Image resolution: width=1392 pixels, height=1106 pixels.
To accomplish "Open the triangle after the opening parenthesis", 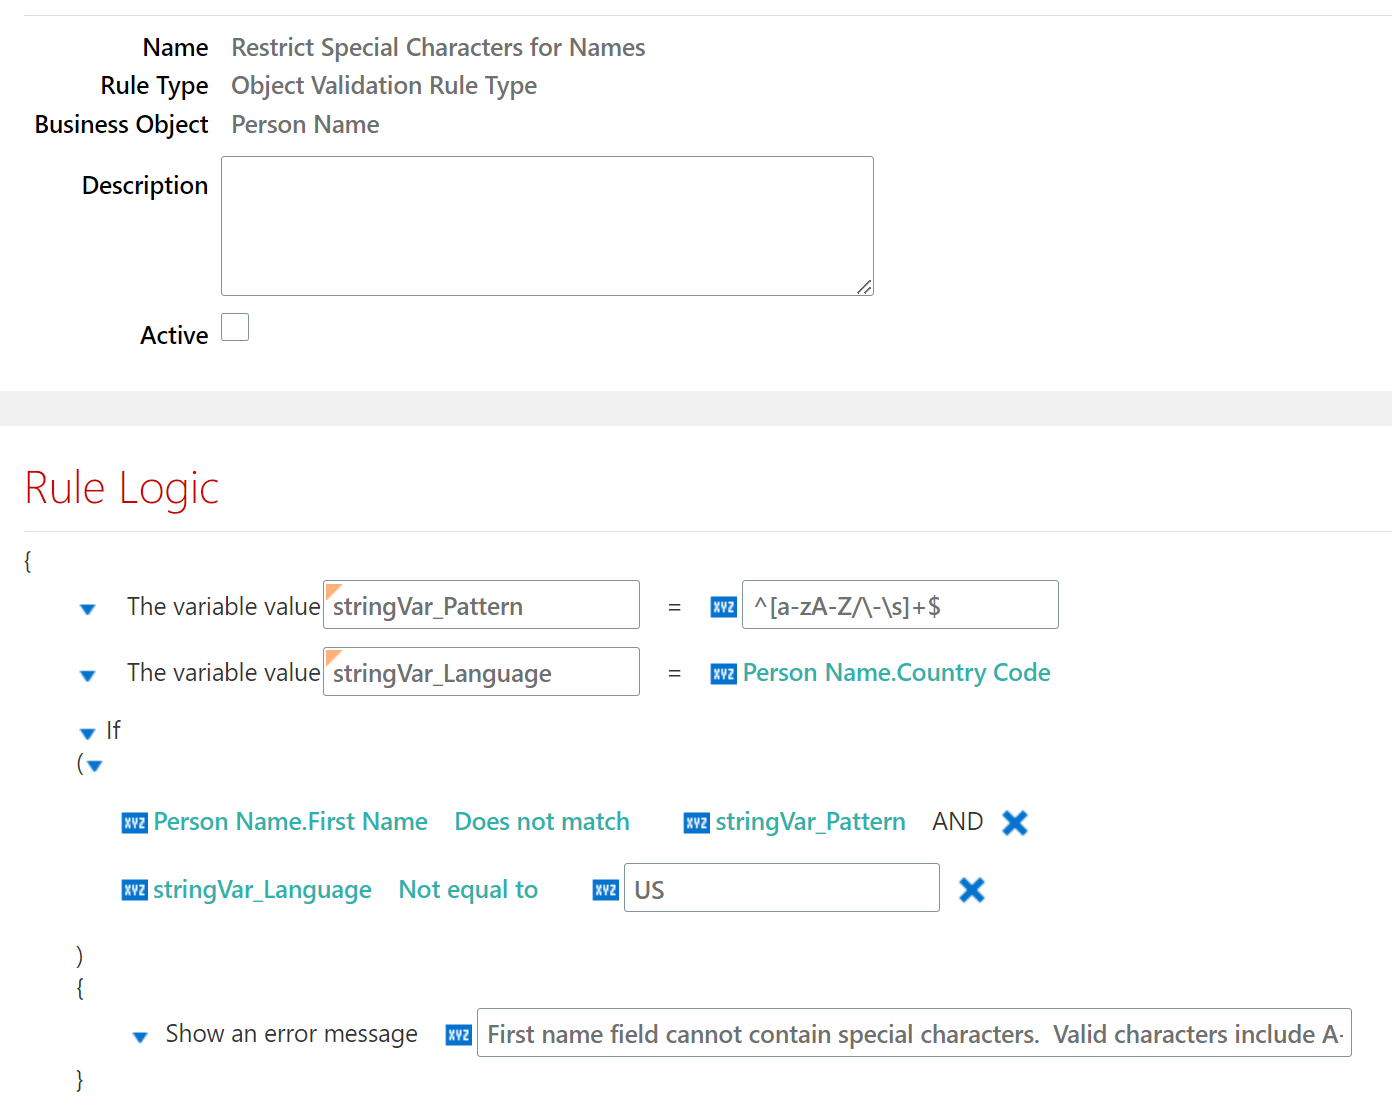I will [x=93, y=765].
